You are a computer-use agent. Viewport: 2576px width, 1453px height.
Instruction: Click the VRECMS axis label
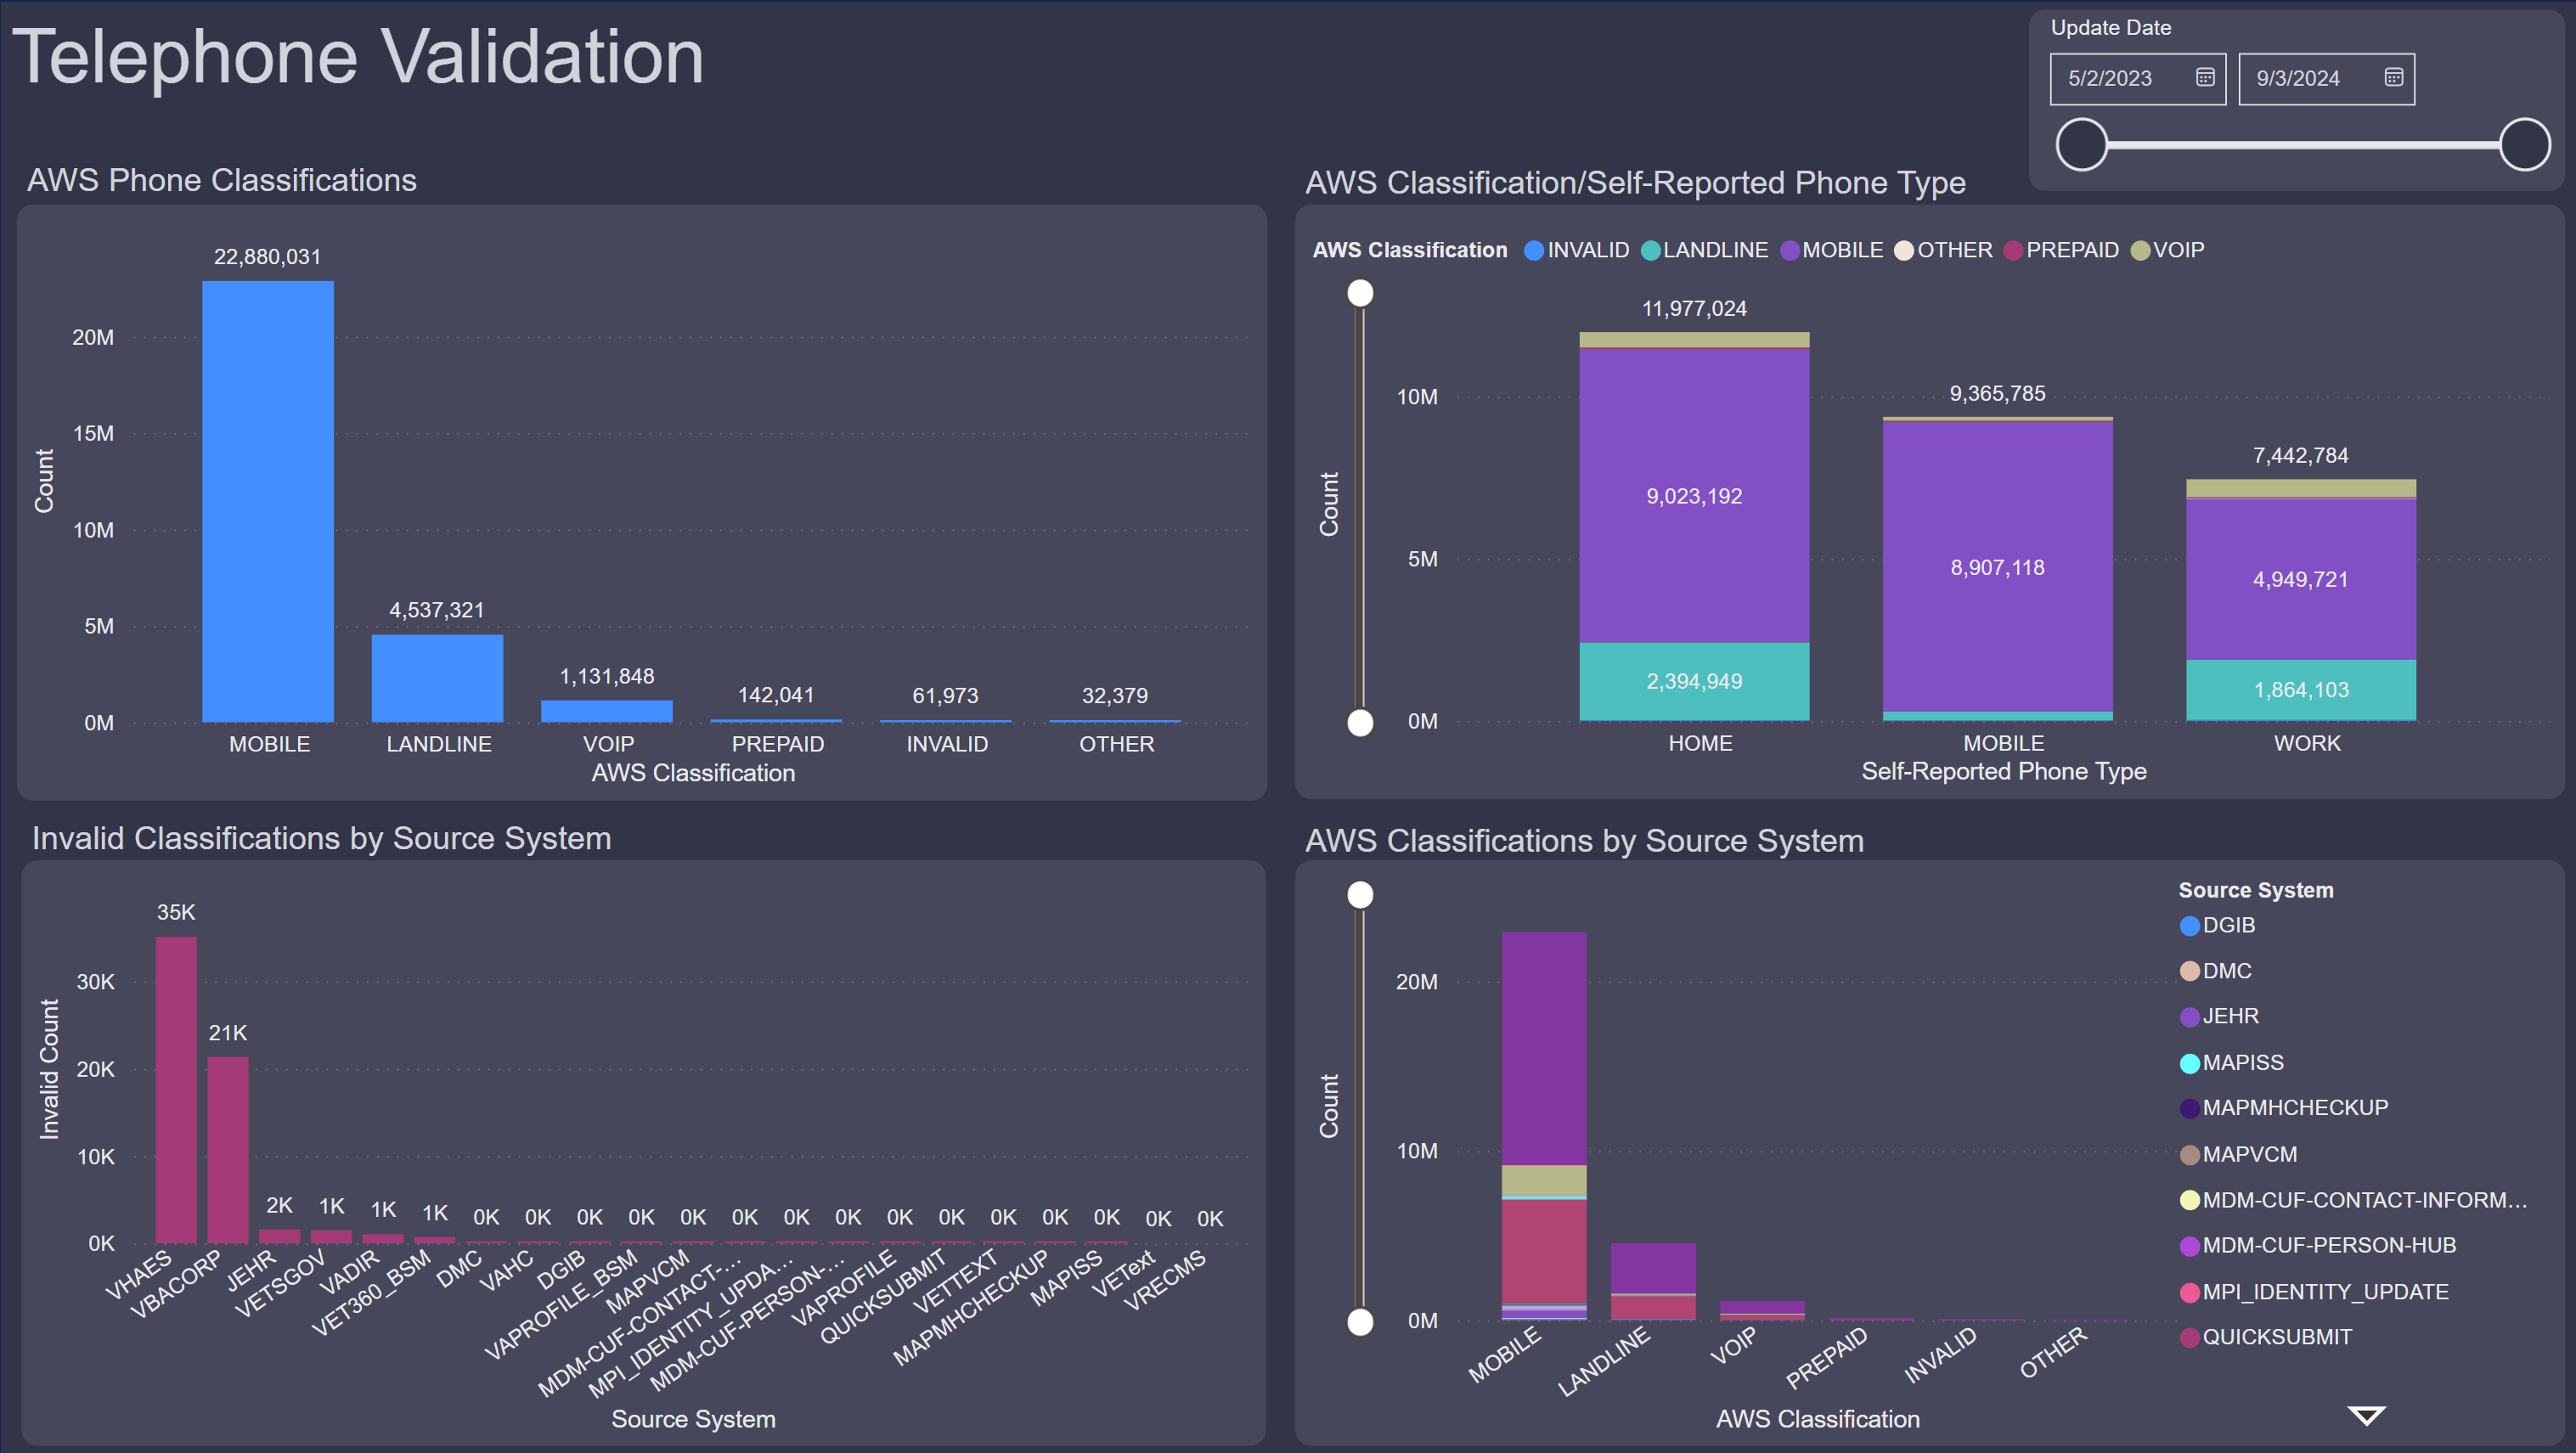[1165, 1281]
